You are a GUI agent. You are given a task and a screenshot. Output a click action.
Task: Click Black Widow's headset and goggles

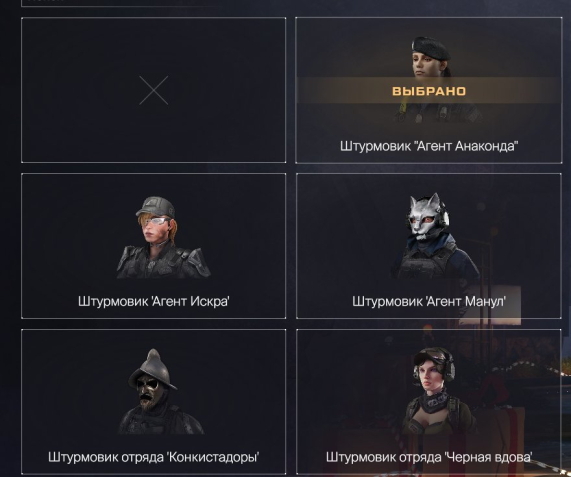pyautogui.click(x=436, y=360)
